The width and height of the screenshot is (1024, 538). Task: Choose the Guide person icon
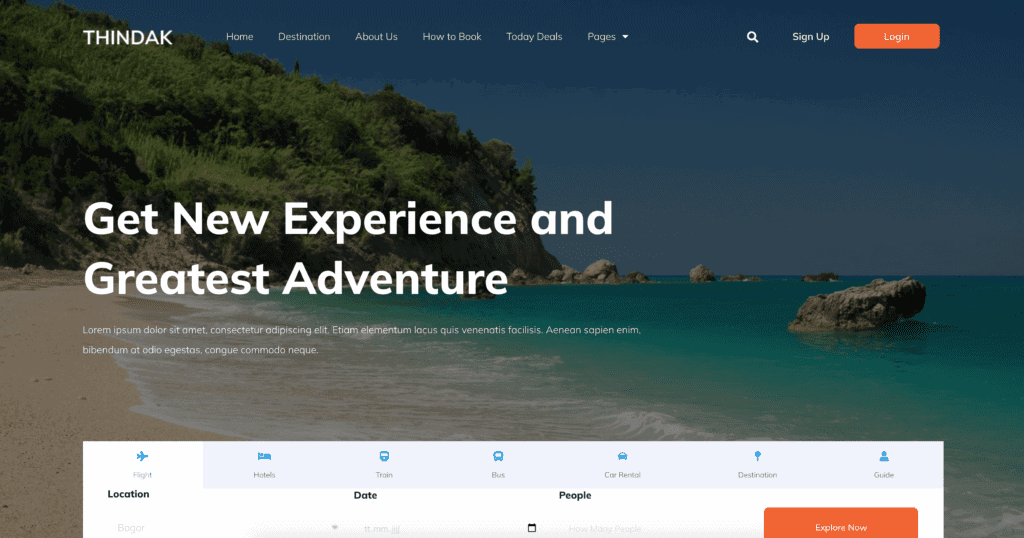(884, 456)
